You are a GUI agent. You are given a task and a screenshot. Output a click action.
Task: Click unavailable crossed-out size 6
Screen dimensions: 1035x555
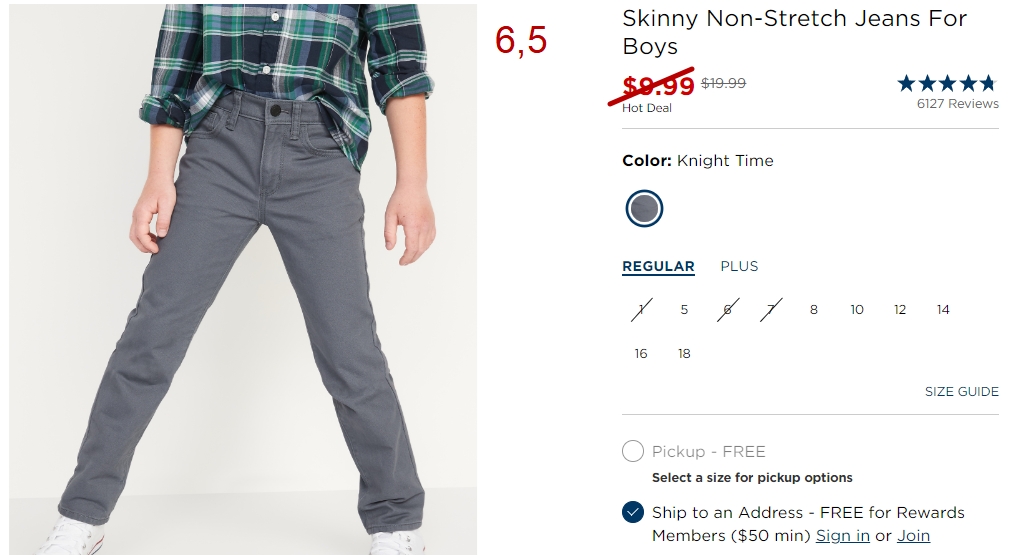pos(727,310)
